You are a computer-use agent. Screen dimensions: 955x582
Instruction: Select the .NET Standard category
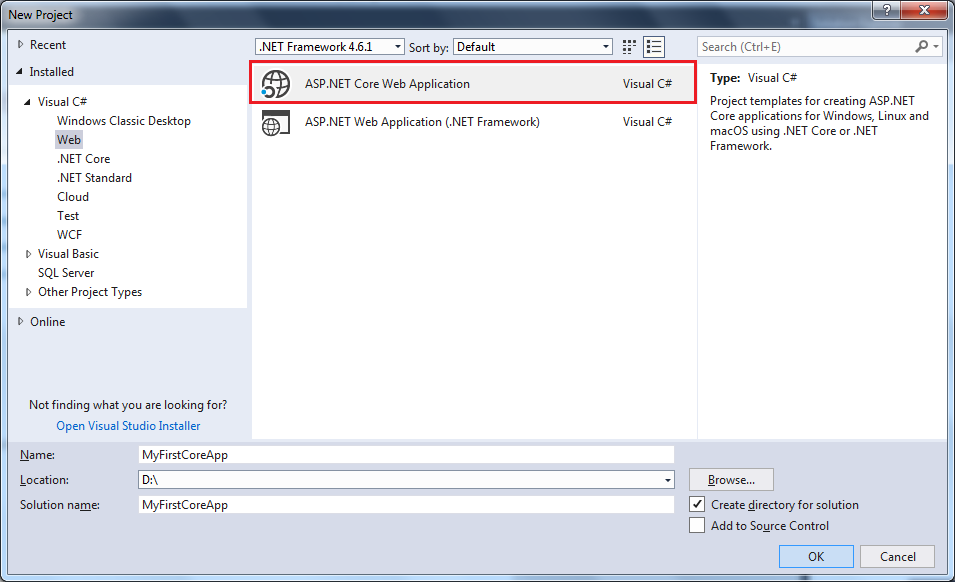[x=94, y=178]
